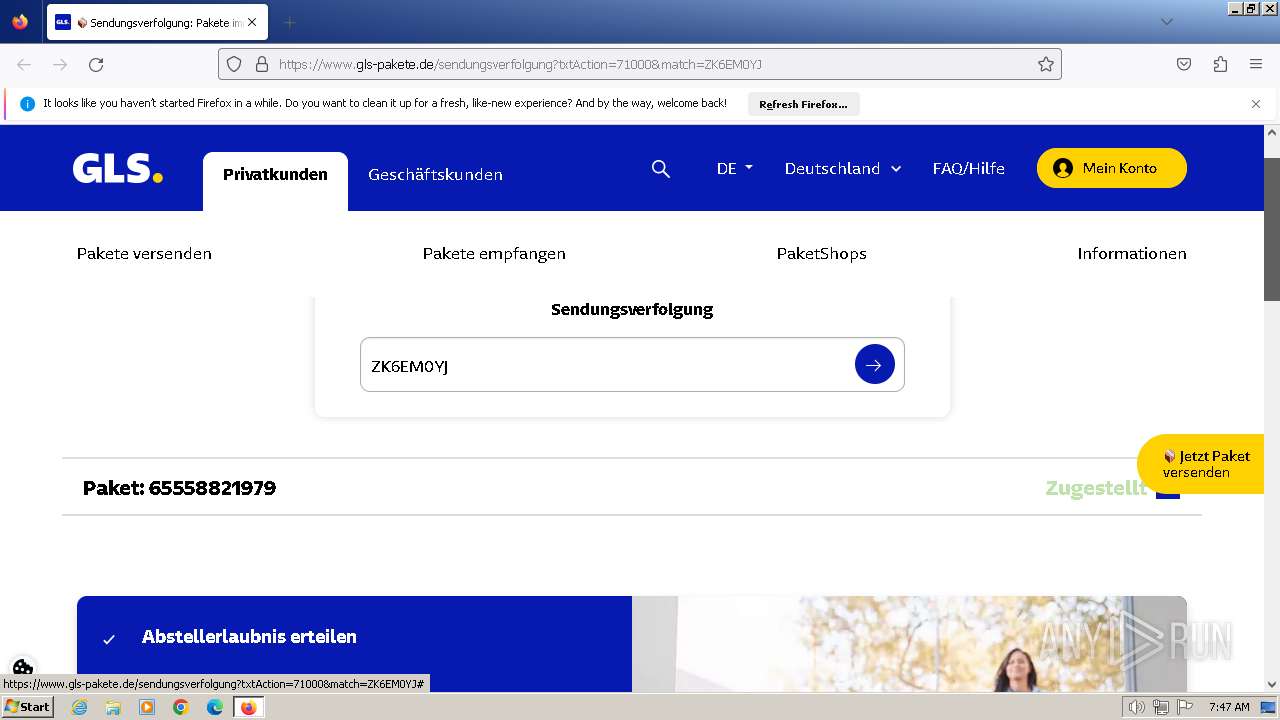The width and height of the screenshot is (1280, 720).
Task: Launch Internet Explorer from taskbar
Action: [x=79, y=707]
